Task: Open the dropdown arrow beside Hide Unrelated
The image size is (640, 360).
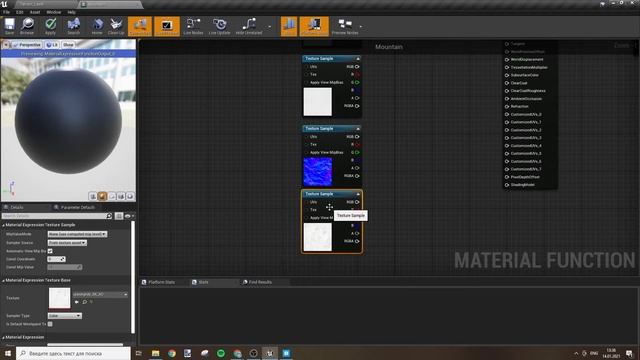Action: 269,27
